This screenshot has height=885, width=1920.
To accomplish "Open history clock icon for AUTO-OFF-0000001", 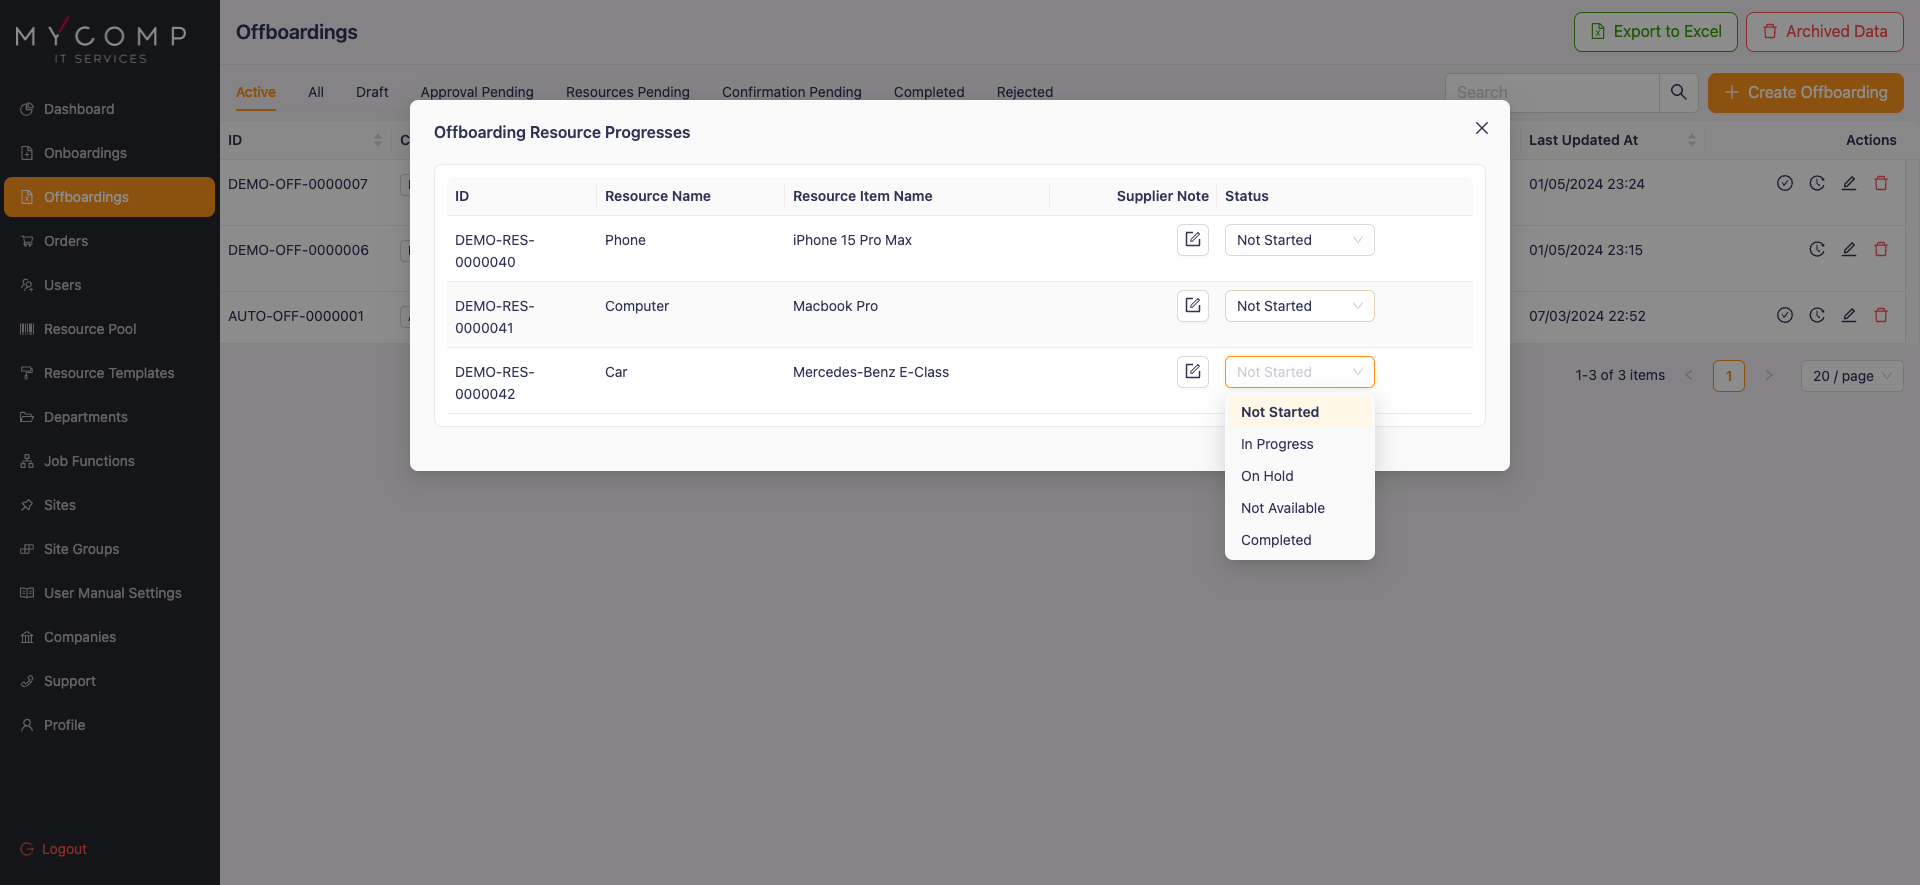I will (1816, 316).
